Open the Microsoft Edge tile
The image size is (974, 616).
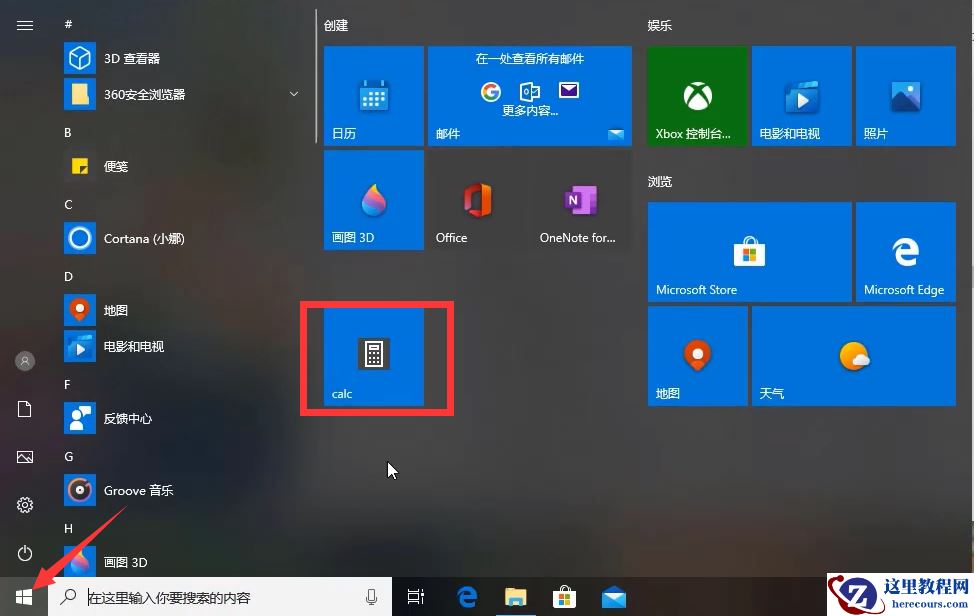coord(905,251)
